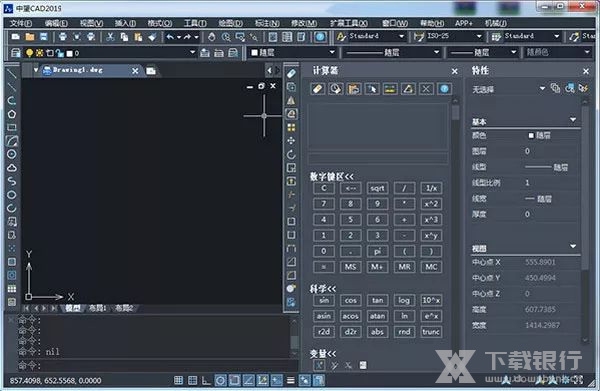Click the MS memory store button
This screenshot has height=391, width=600.
point(351,267)
